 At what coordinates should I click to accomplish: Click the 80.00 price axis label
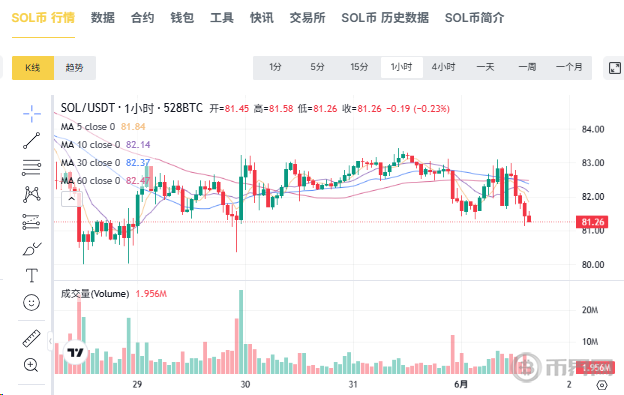pyautogui.click(x=593, y=265)
